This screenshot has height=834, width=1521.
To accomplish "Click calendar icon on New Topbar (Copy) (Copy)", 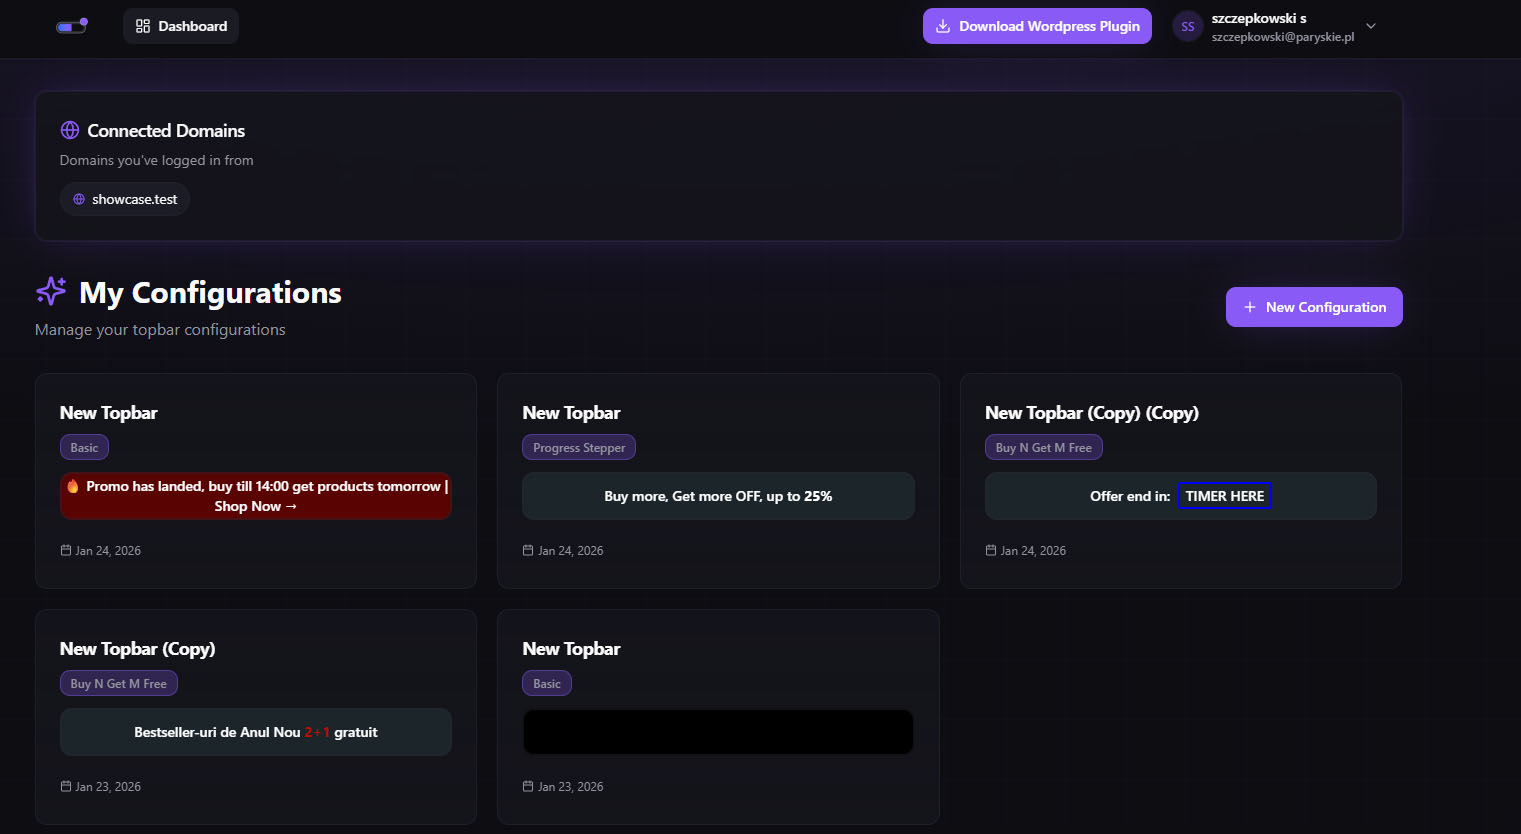I will (x=991, y=550).
